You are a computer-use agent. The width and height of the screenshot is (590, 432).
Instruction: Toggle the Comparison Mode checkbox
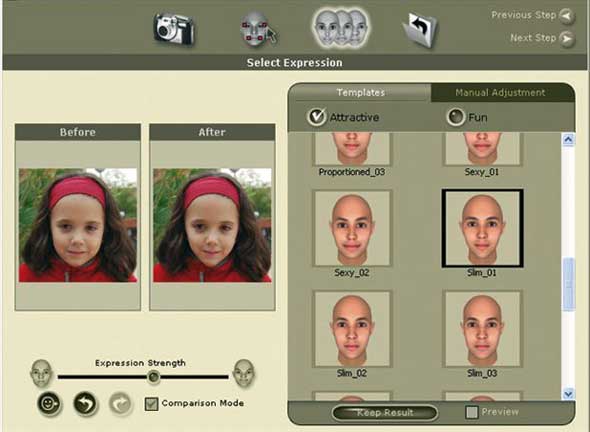pyautogui.click(x=151, y=404)
